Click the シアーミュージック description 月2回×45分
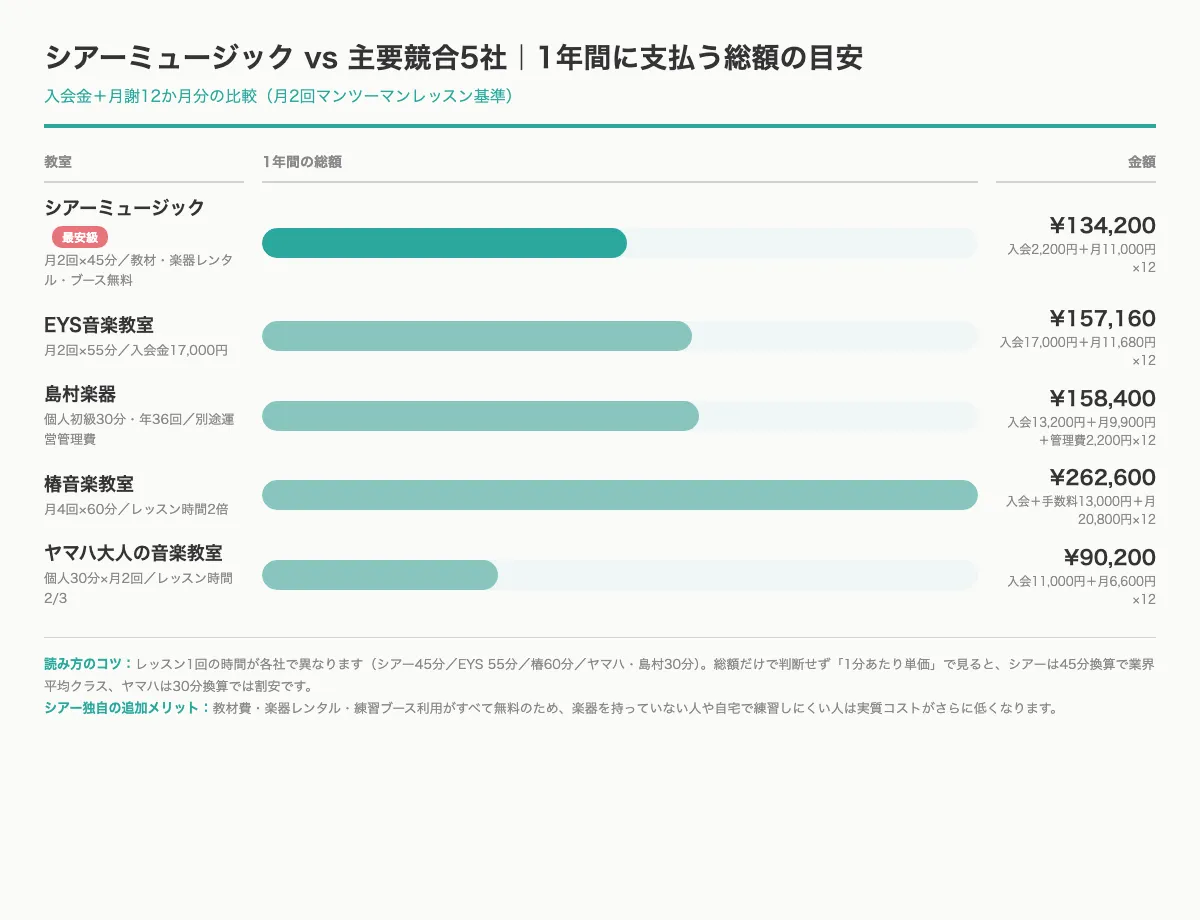Screen dimensions: 1200x920 (x=139, y=270)
